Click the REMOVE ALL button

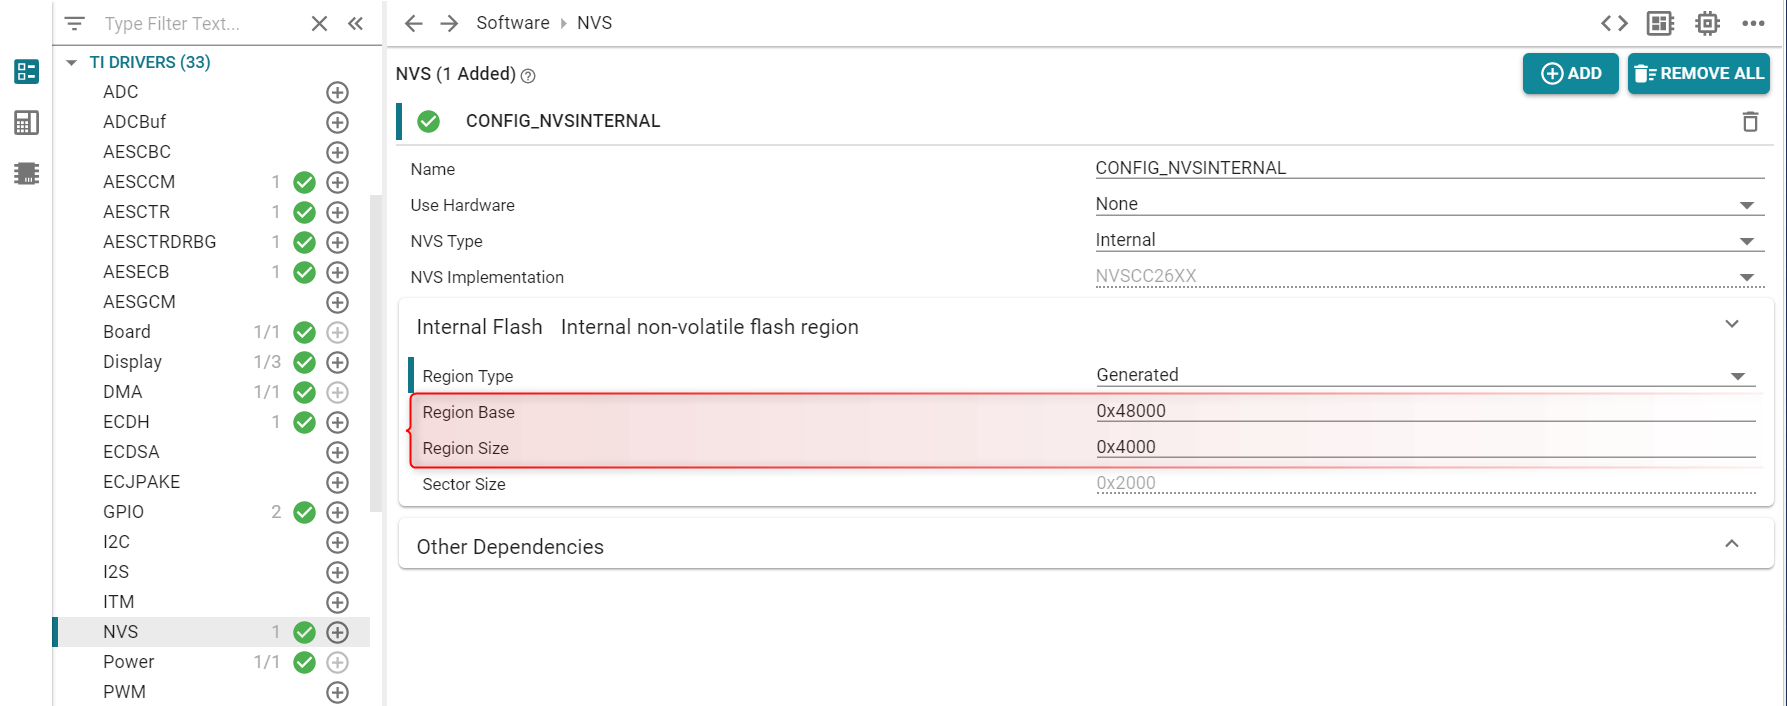pyautogui.click(x=1698, y=73)
